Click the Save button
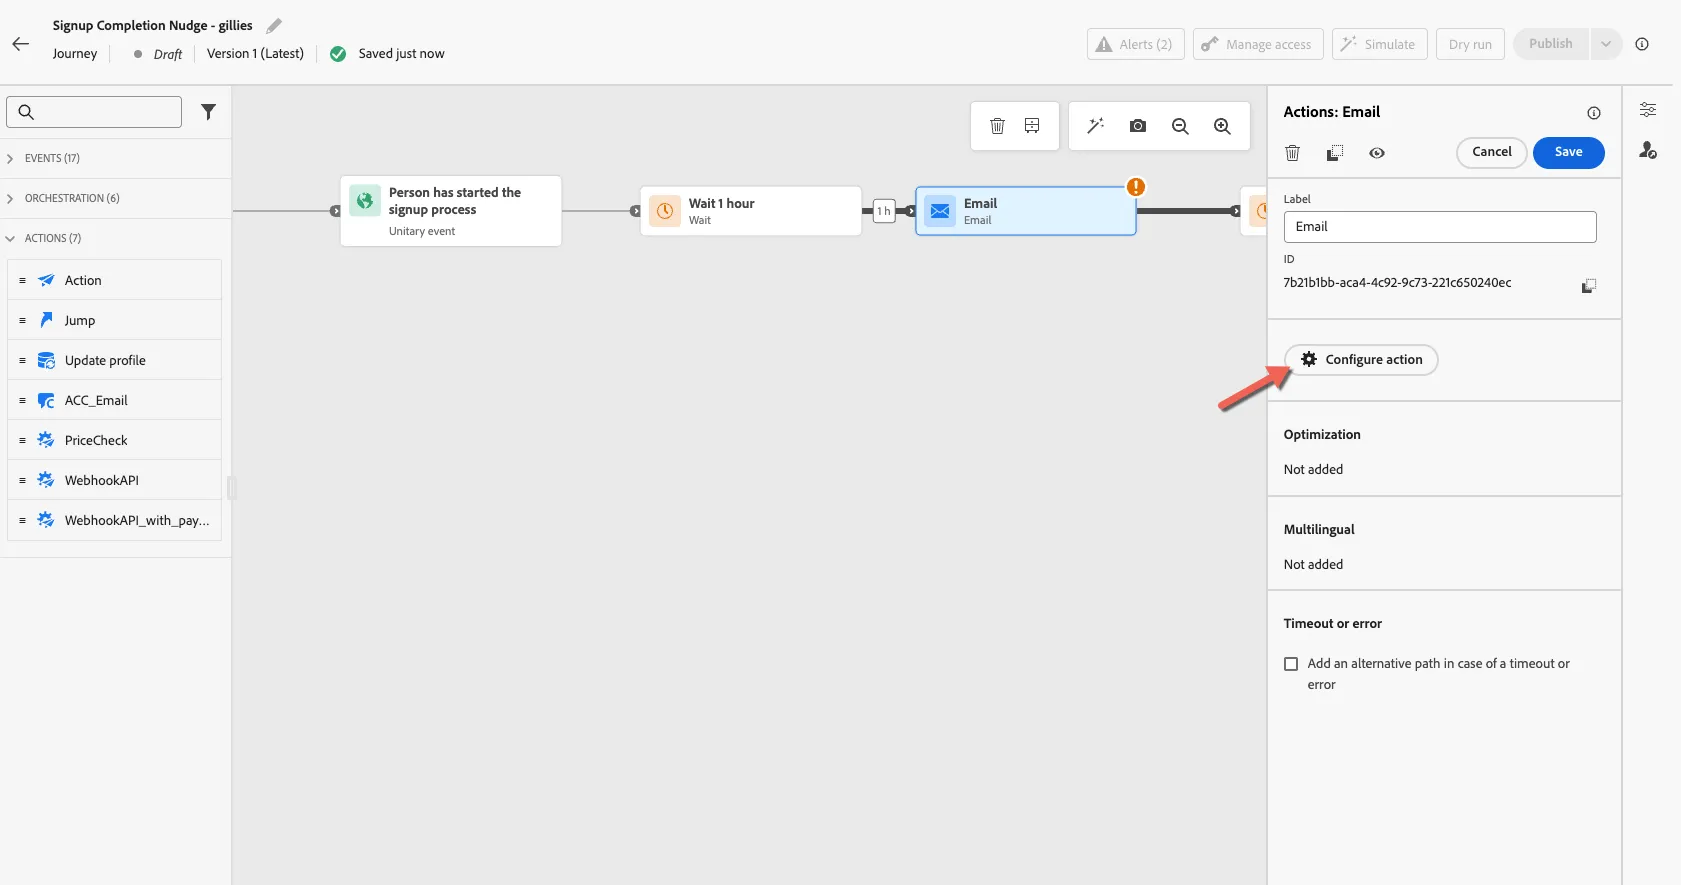Screen dimensions: 1681x885 (1568, 152)
